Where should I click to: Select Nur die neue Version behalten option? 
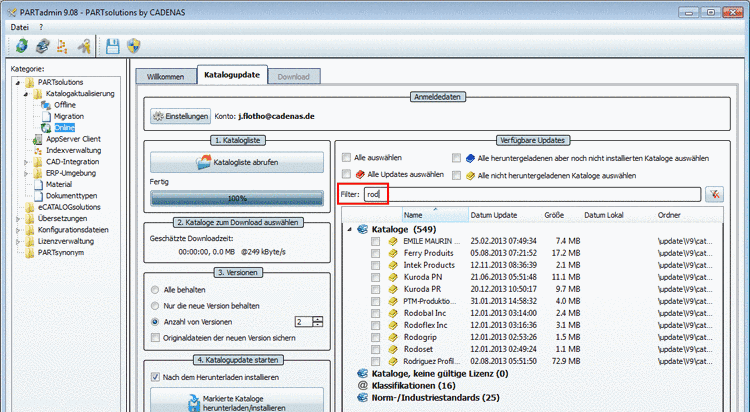155,306
